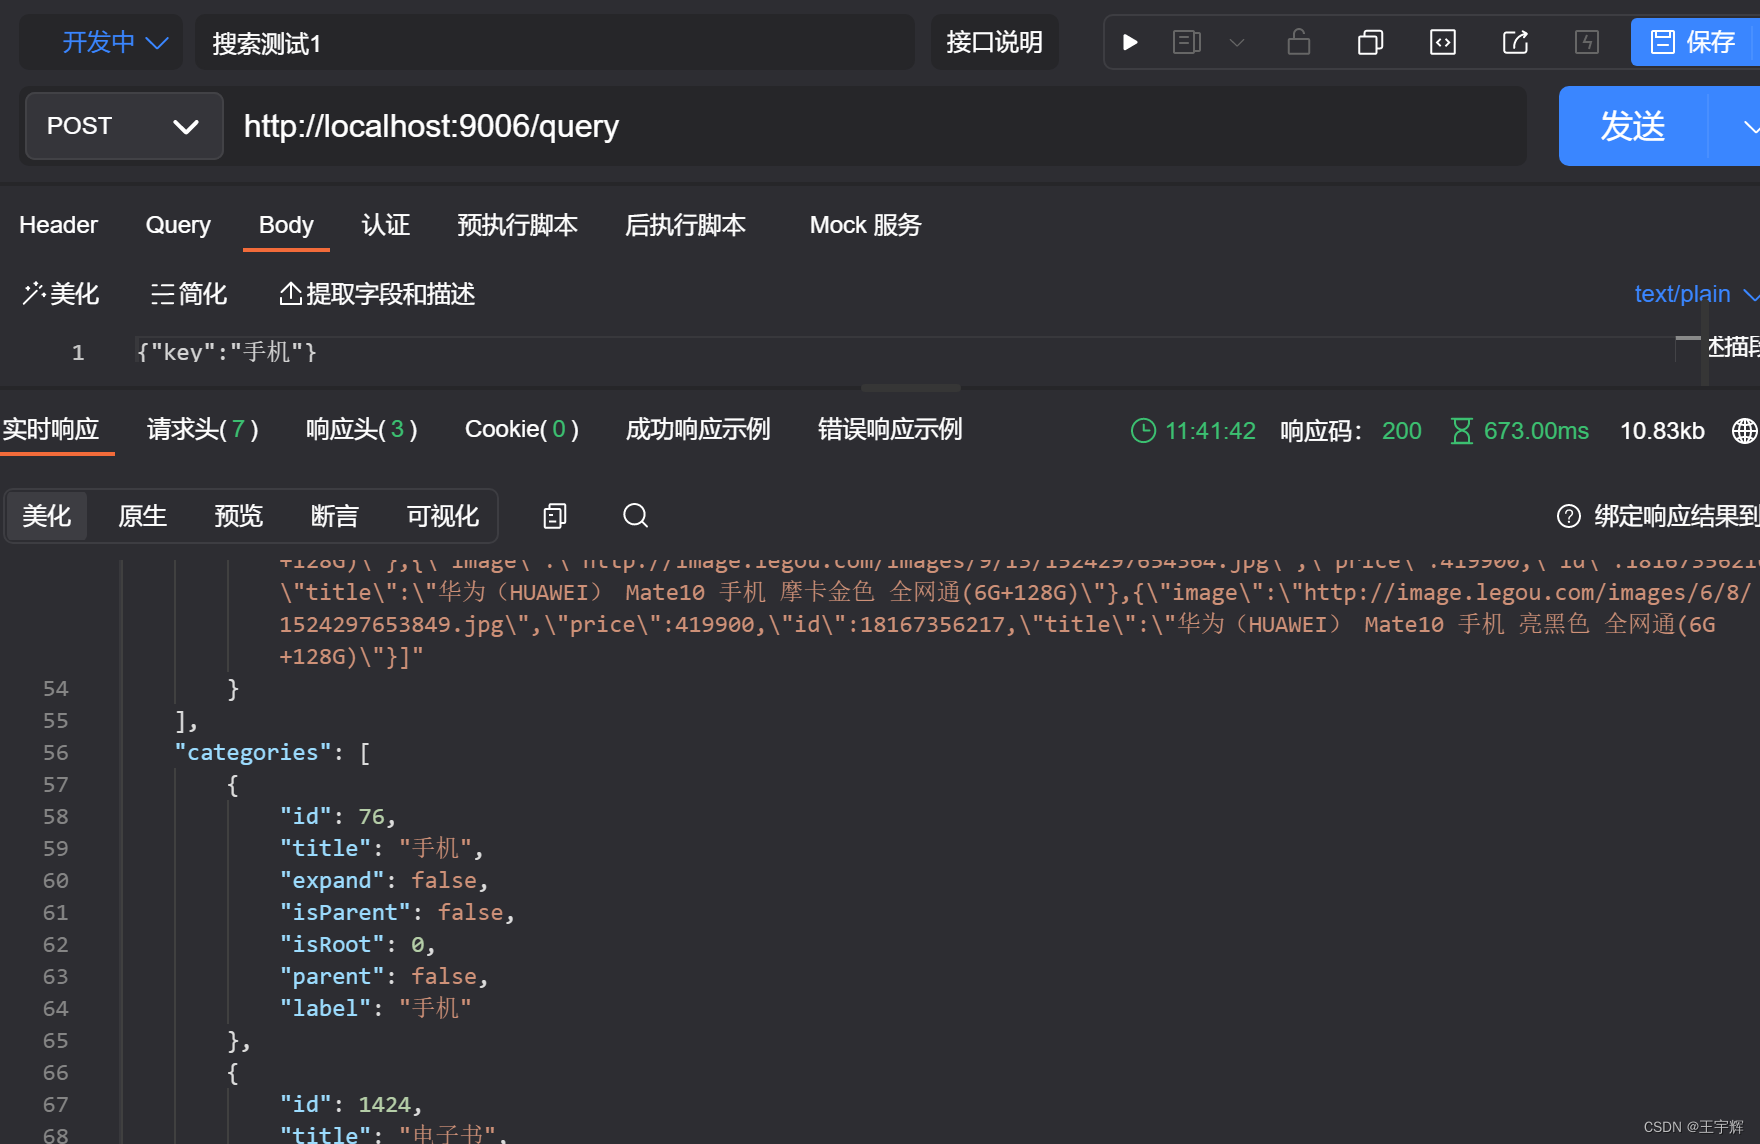Screen dimensions: 1760x1144
Task: Click the request body text {"key":"手机"}
Action: 227,352
